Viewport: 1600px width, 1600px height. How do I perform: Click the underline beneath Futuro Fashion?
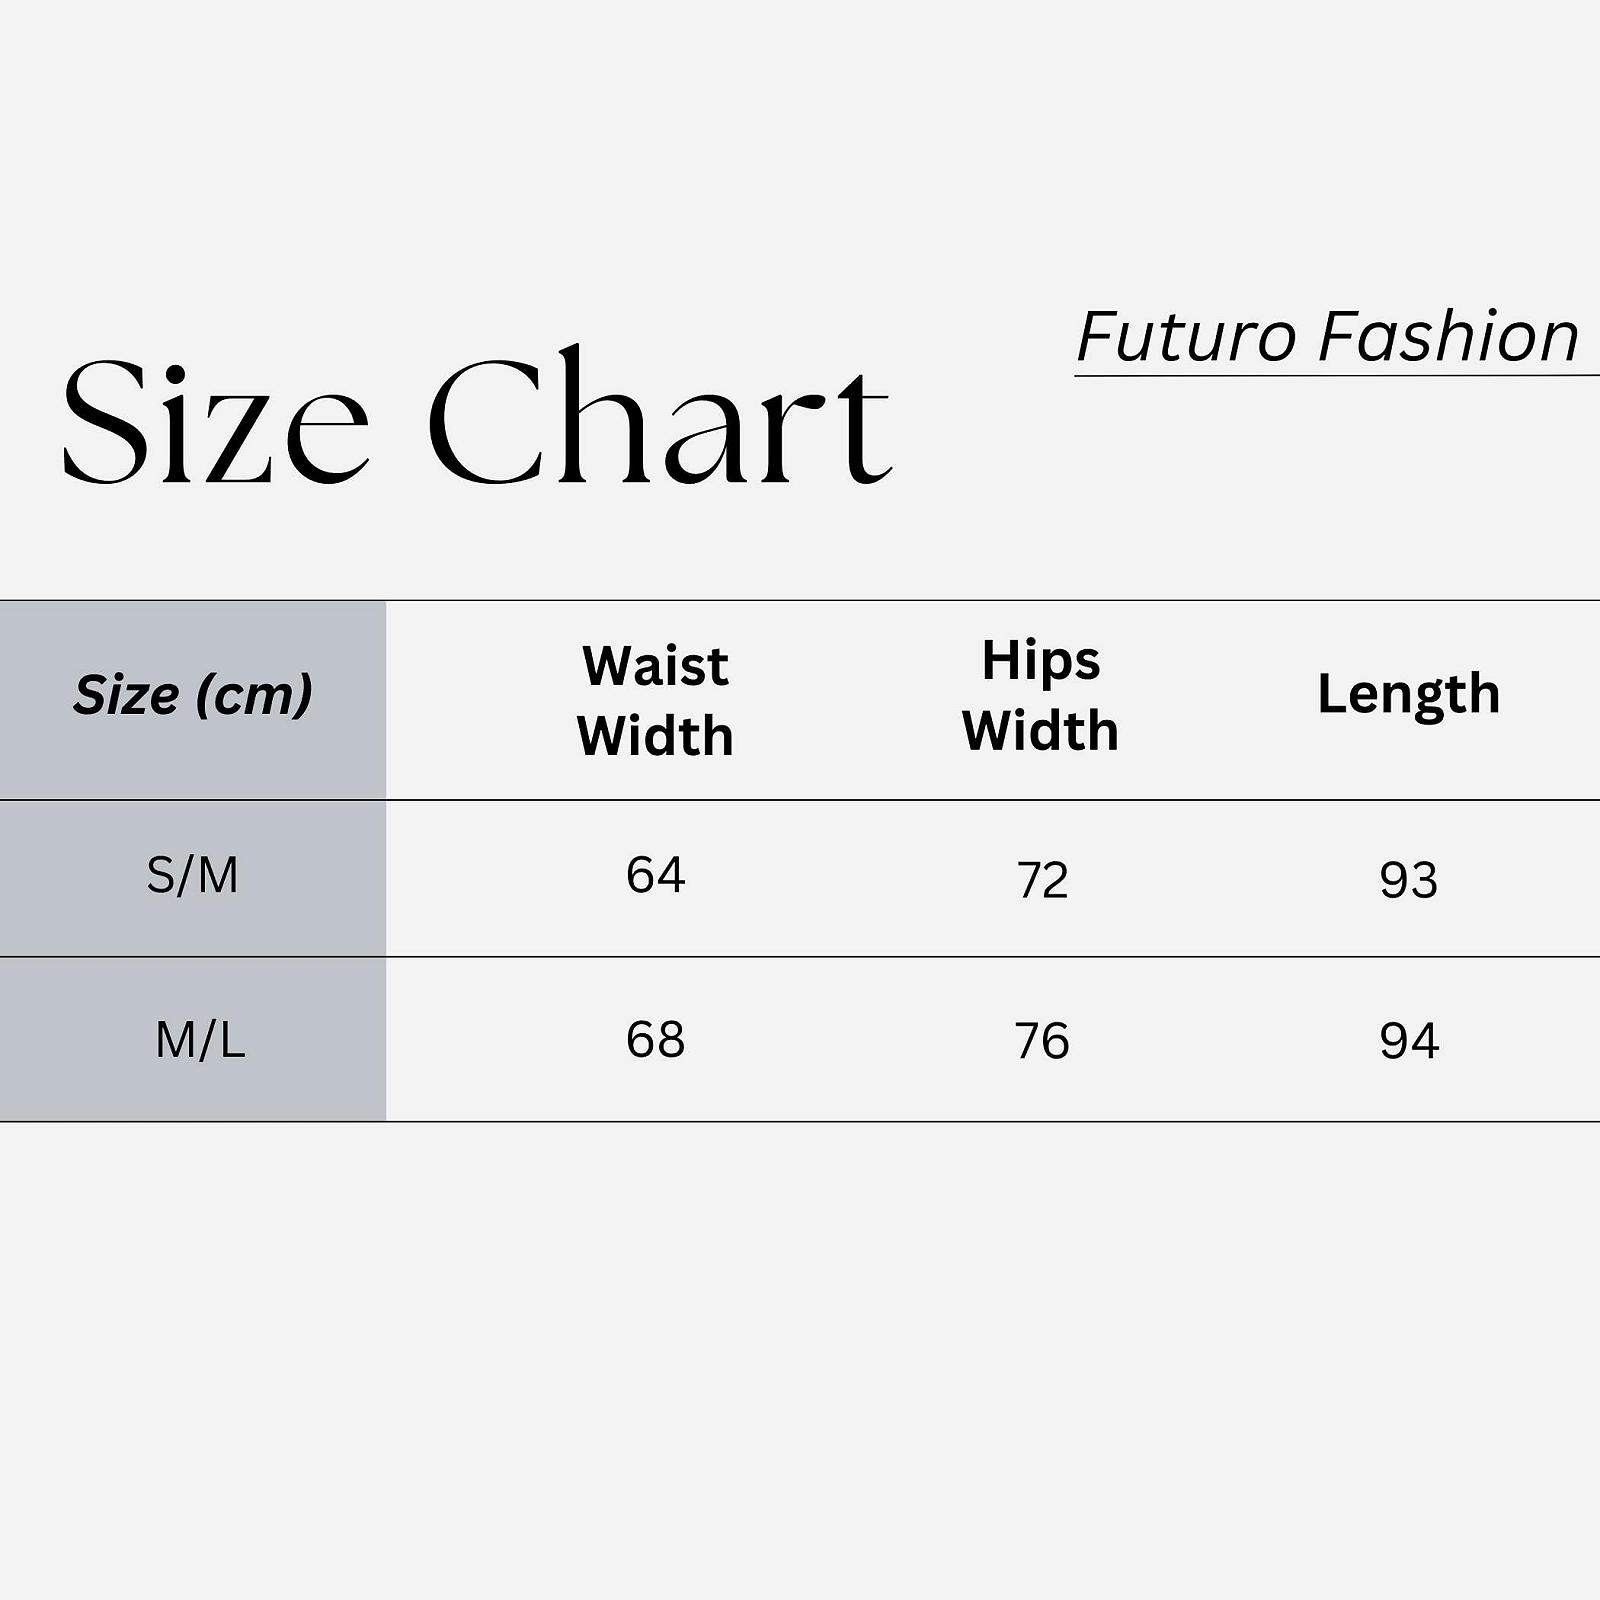(x=1335, y=376)
